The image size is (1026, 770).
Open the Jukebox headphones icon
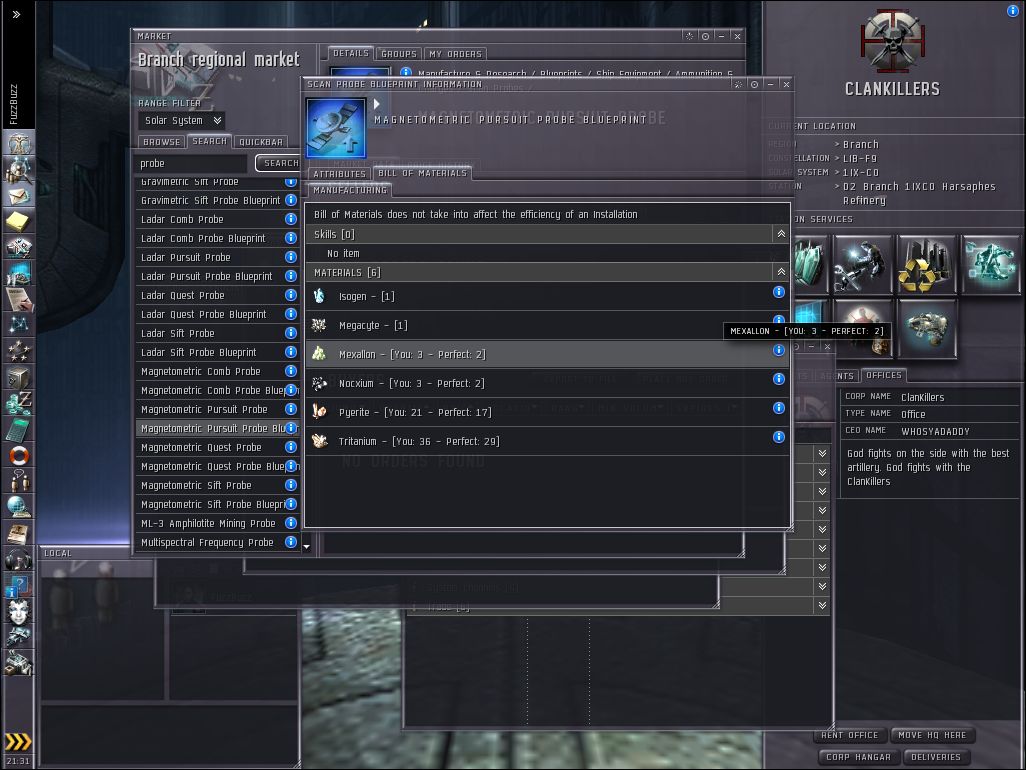[x=18, y=559]
